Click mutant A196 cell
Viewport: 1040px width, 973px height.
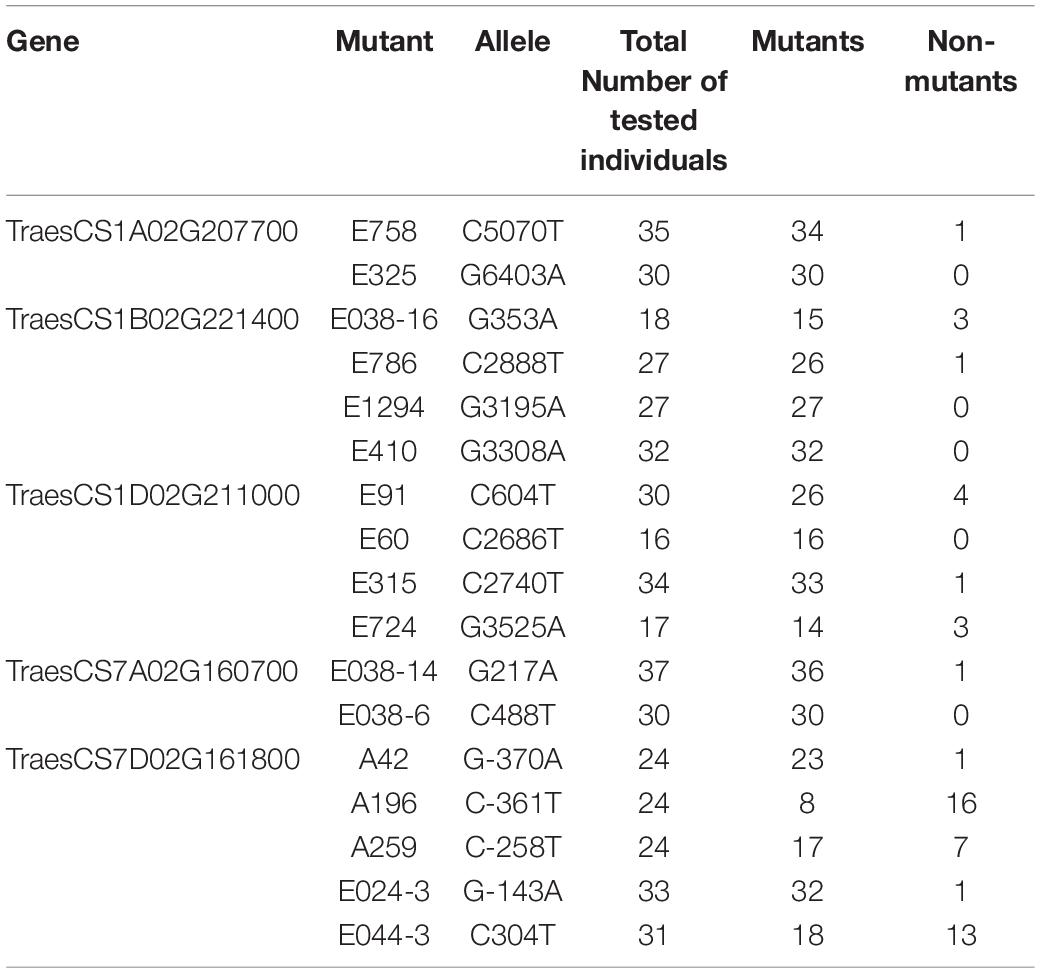pyautogui.click(x=384, y=803)
